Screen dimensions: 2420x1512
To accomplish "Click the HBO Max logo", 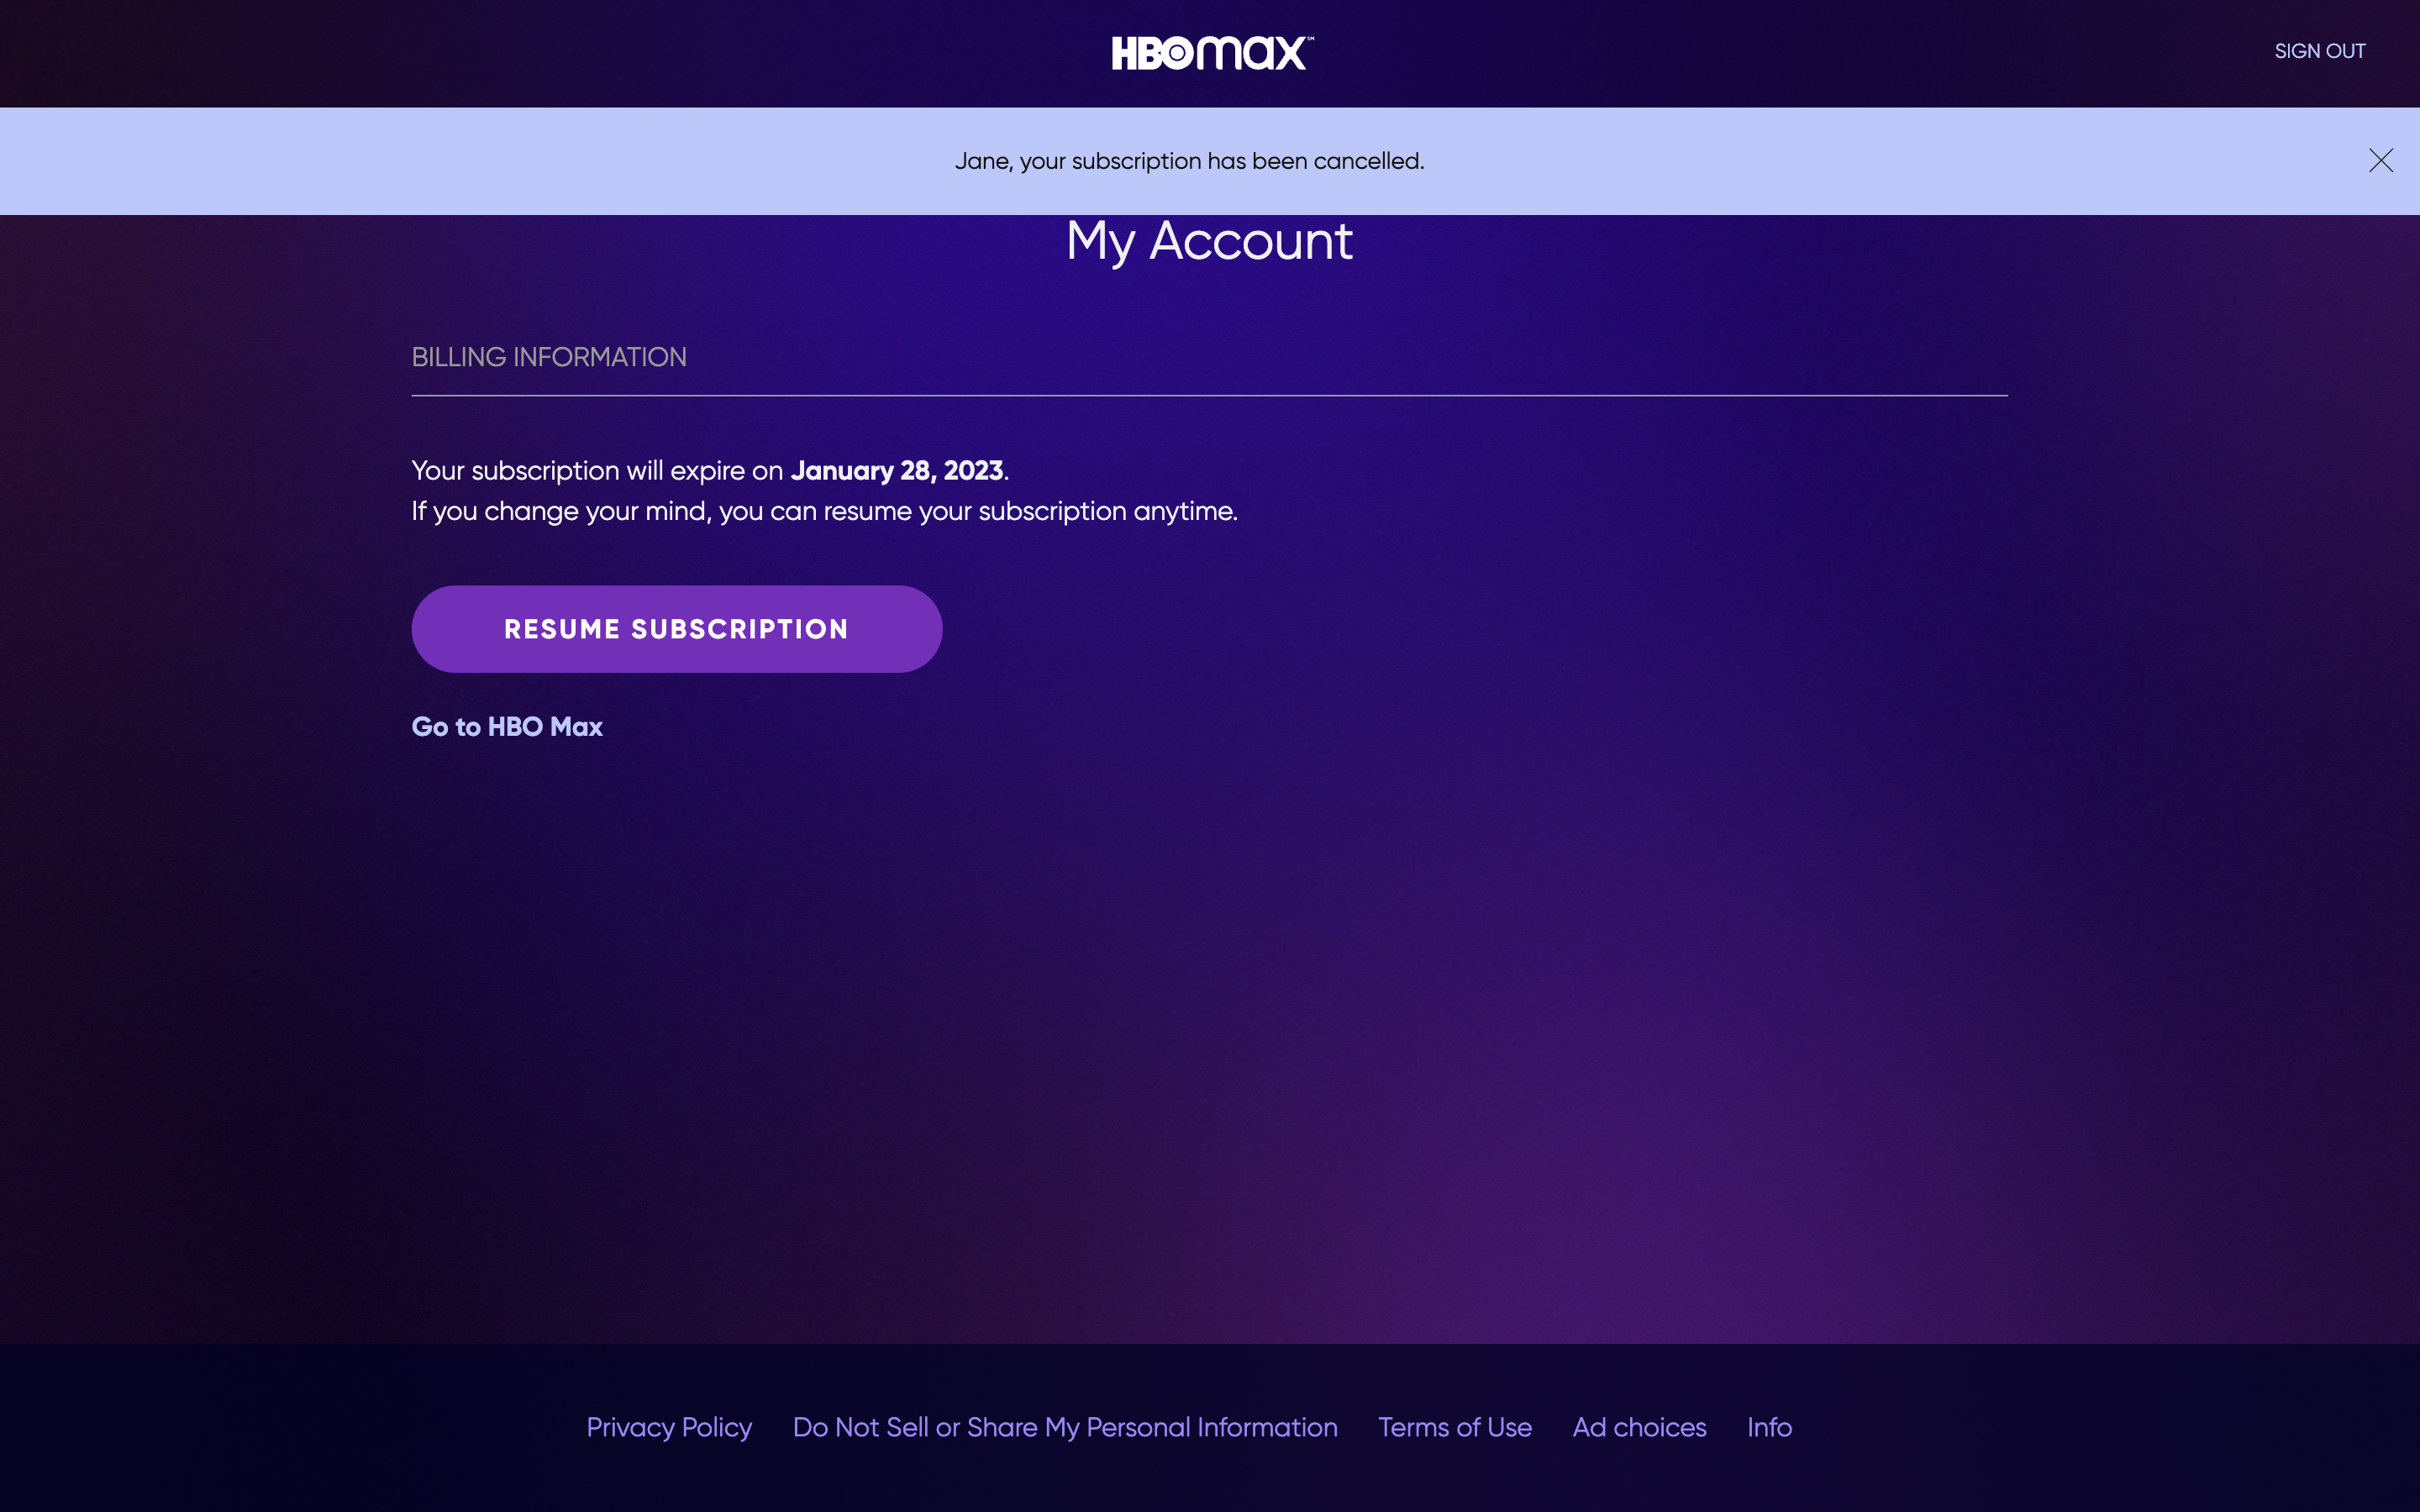I will pyautogui.click(x=1212, y=53).
